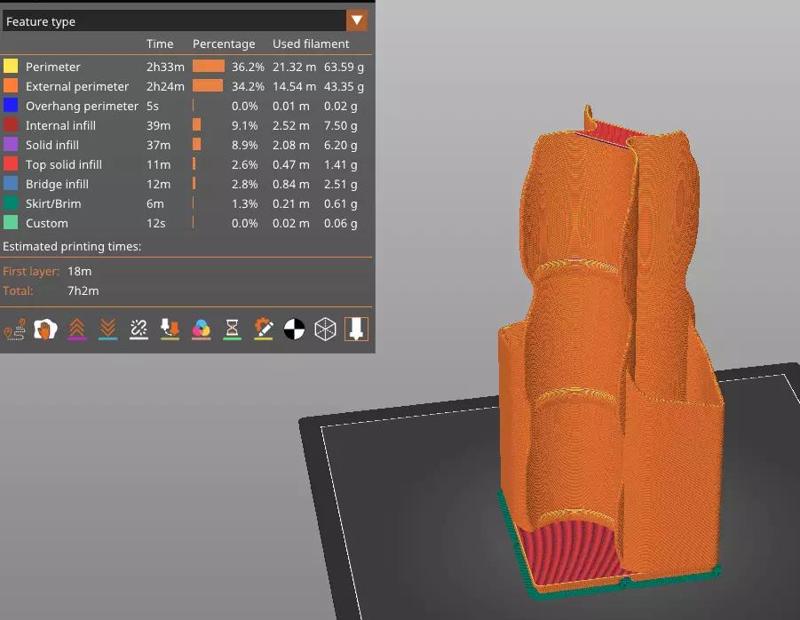The width and height of the screenshot is (800, 620).
Task: Click dark red Internal infill swatch
Action: pyautogui.click(x=11, y=125)
